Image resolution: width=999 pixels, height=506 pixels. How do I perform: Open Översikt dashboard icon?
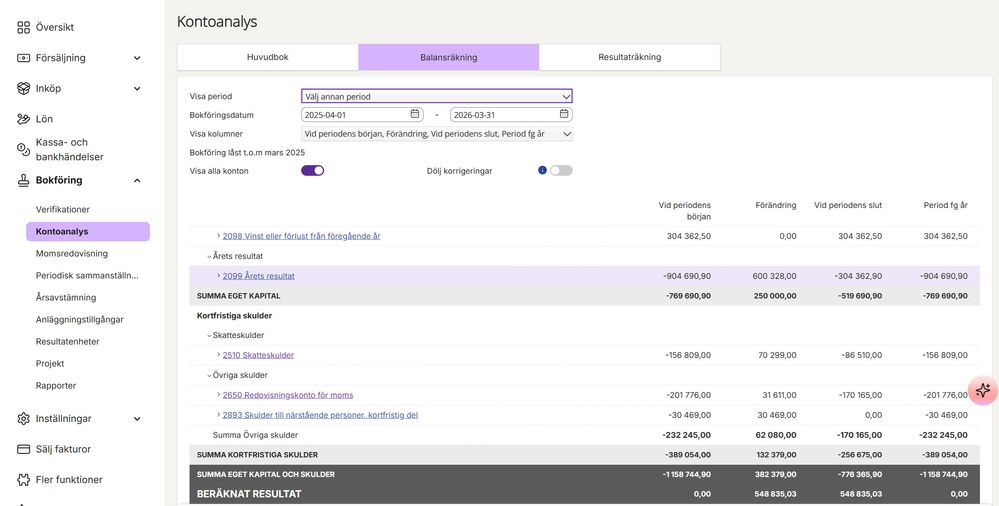24,27
